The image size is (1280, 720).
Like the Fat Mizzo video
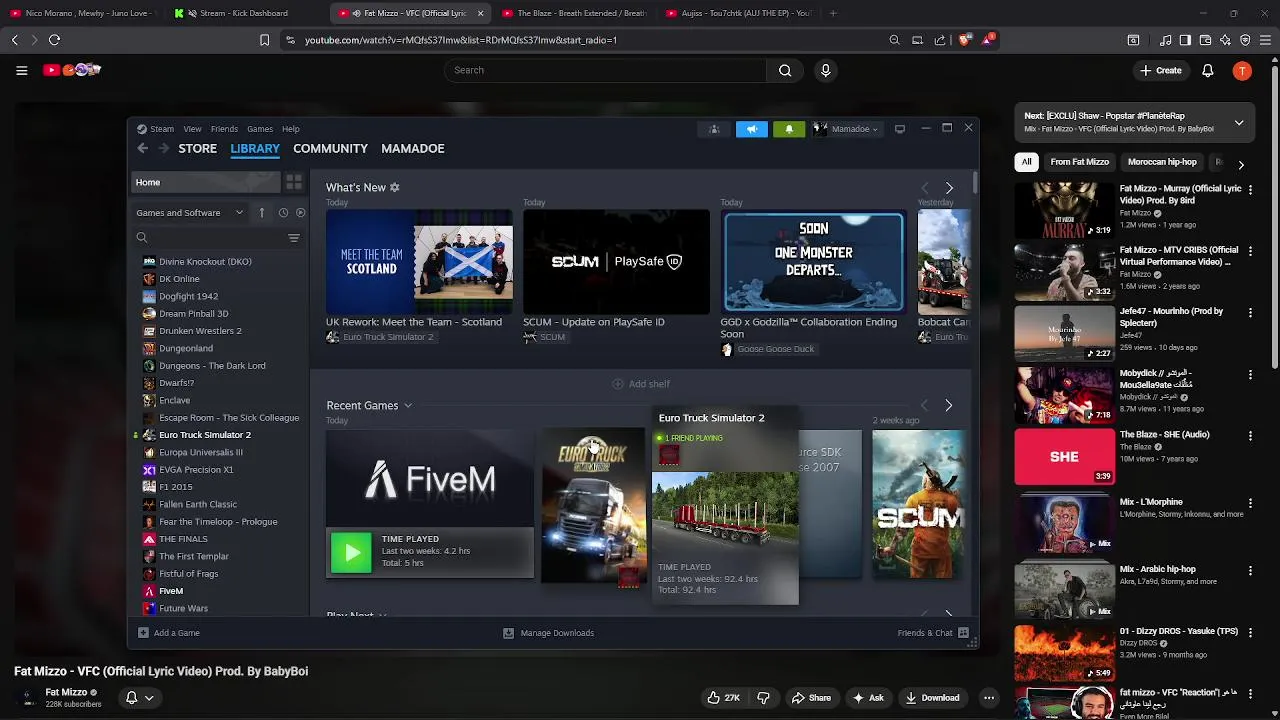pyautogui.click(x=723, y=698)
